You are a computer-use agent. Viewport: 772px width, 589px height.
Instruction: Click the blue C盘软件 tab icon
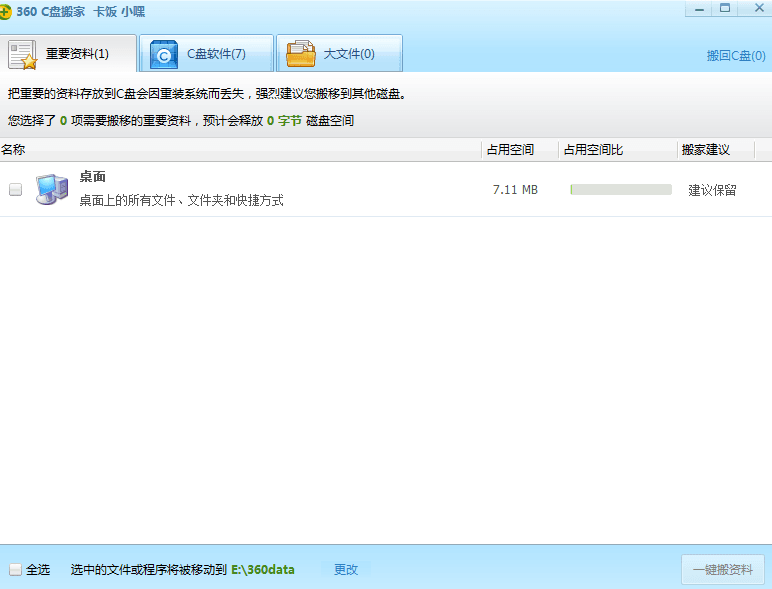(164, 54)
